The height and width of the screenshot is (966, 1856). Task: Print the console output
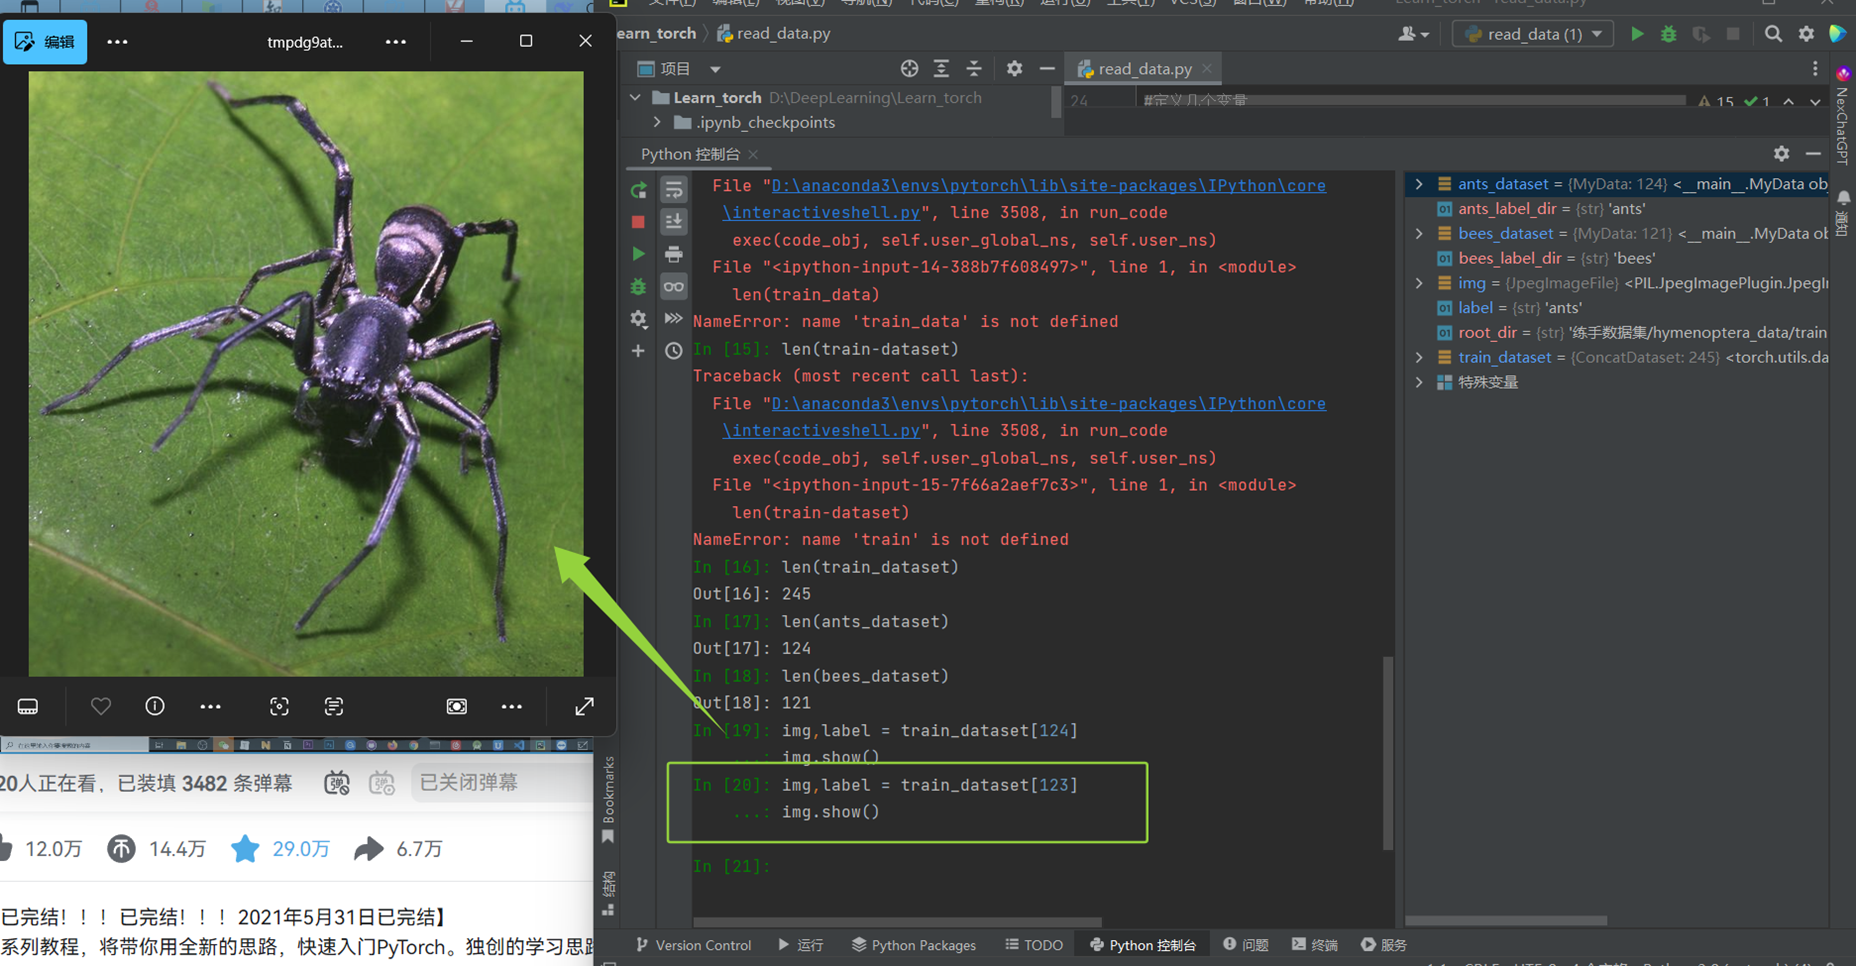click(674, 254)
